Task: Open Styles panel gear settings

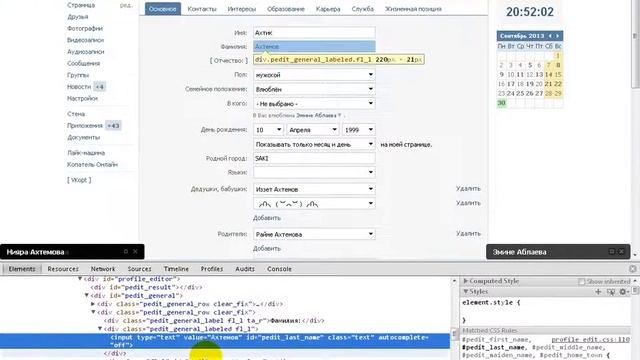Action: 623,291
